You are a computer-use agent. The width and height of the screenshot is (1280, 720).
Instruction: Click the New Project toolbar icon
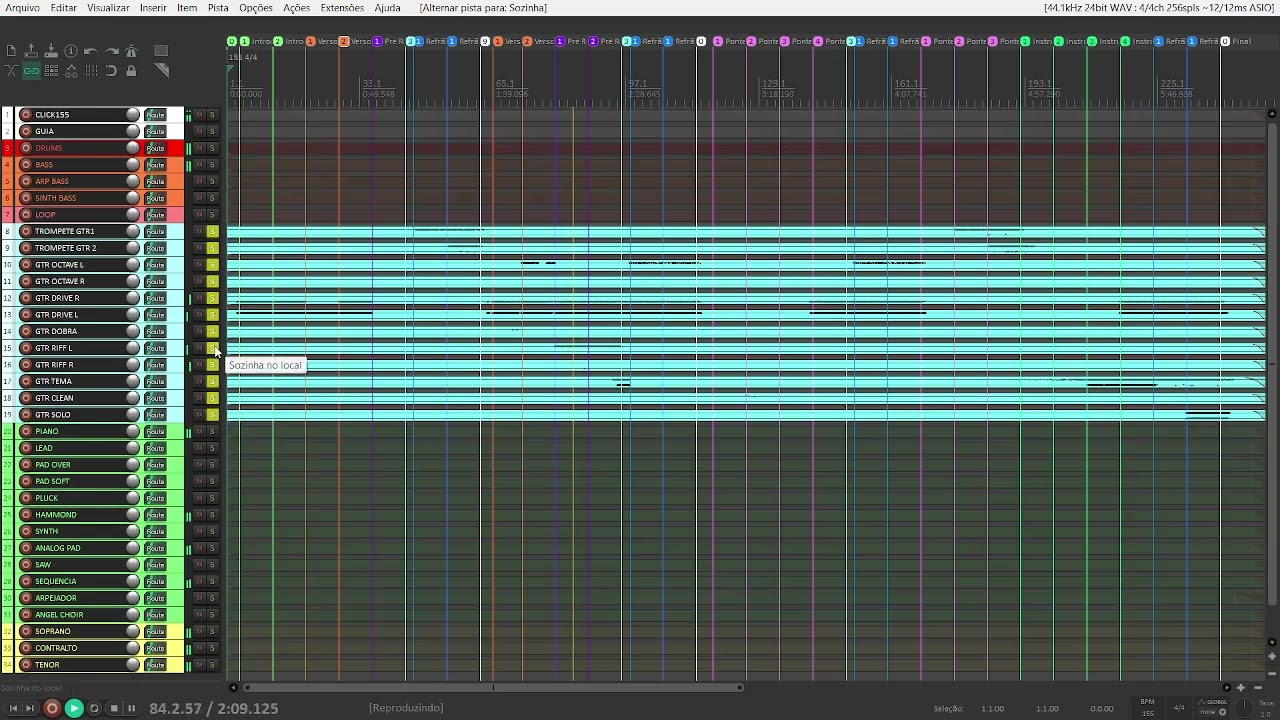(11, 51)
